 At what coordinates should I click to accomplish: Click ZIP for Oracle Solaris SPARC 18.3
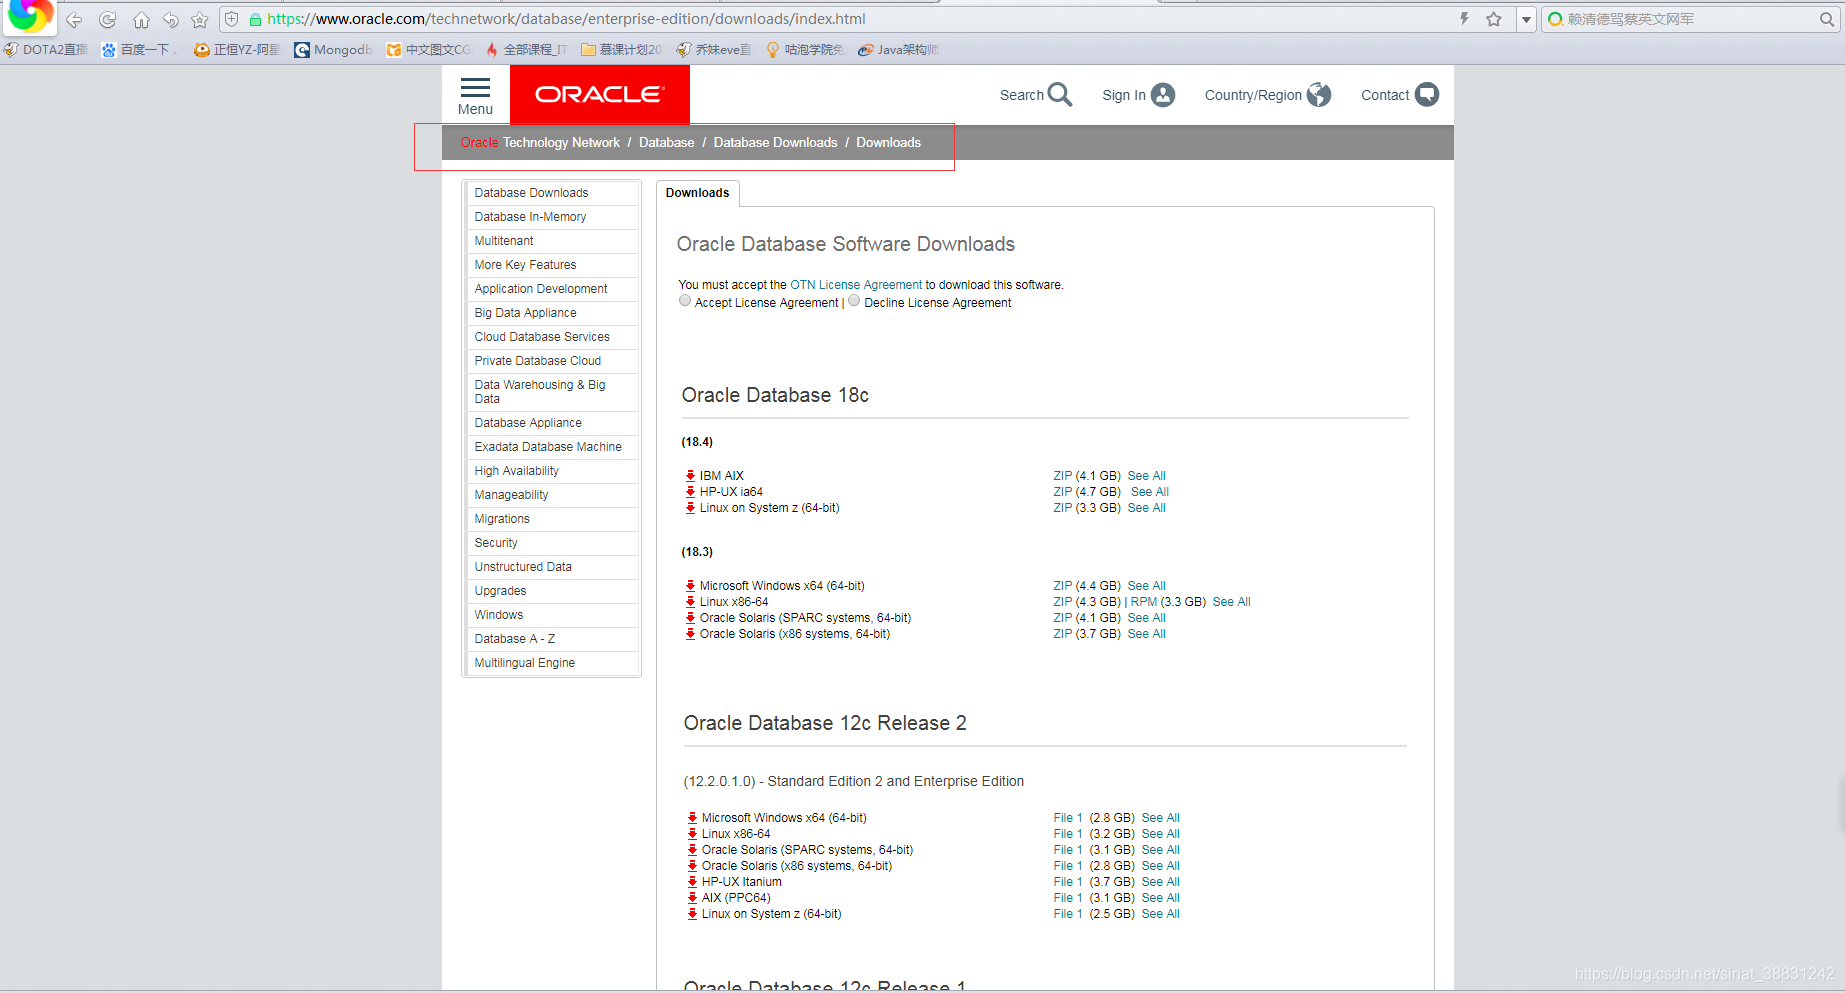point(1062,618)
